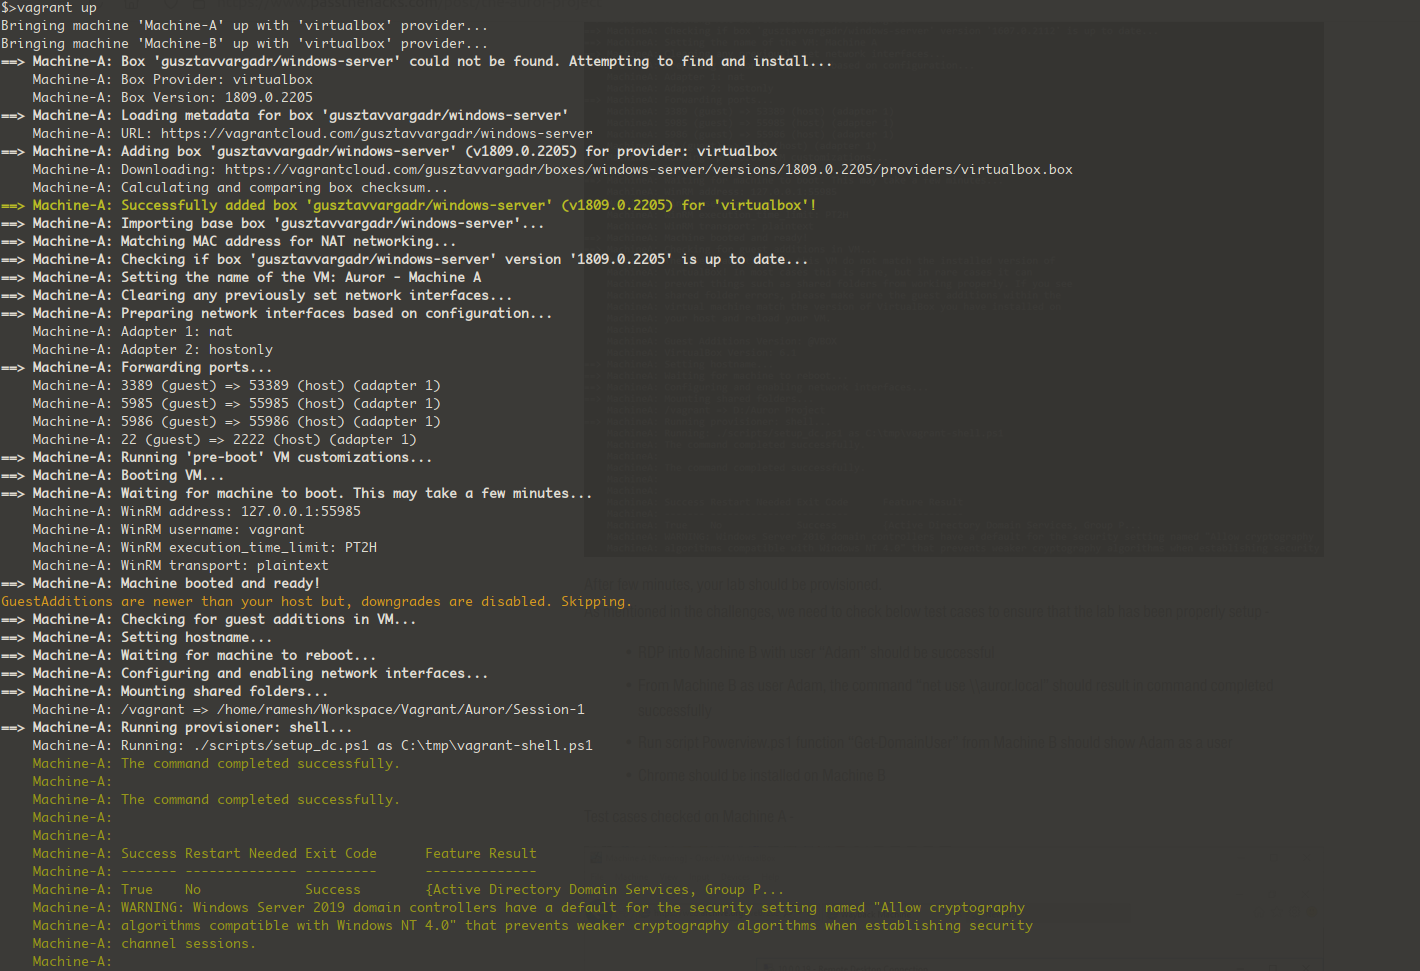The height and width of the screenshot is (971, 1420).
Task: Select the 'Loading metadata for box' line
Action: pos(285,116)
